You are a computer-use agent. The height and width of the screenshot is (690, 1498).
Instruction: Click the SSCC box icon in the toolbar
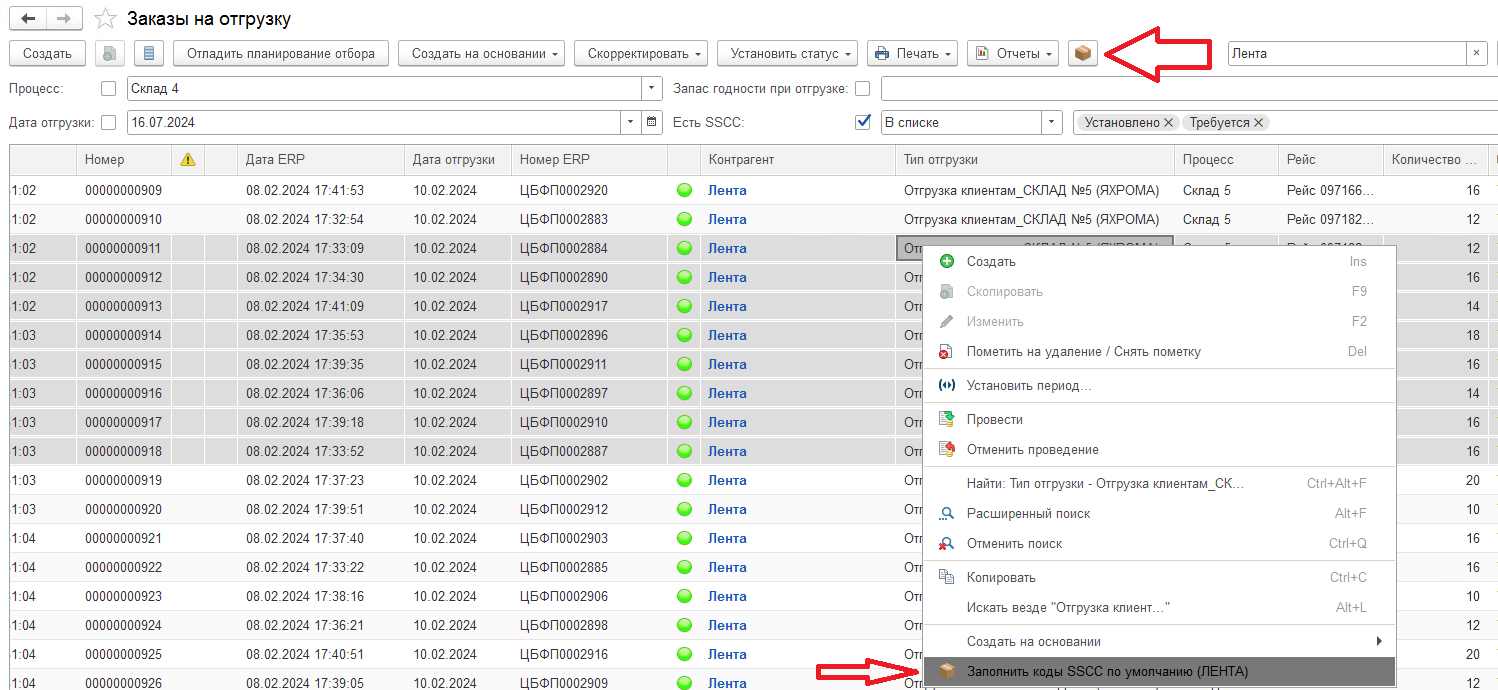[x=1082, y=53]
